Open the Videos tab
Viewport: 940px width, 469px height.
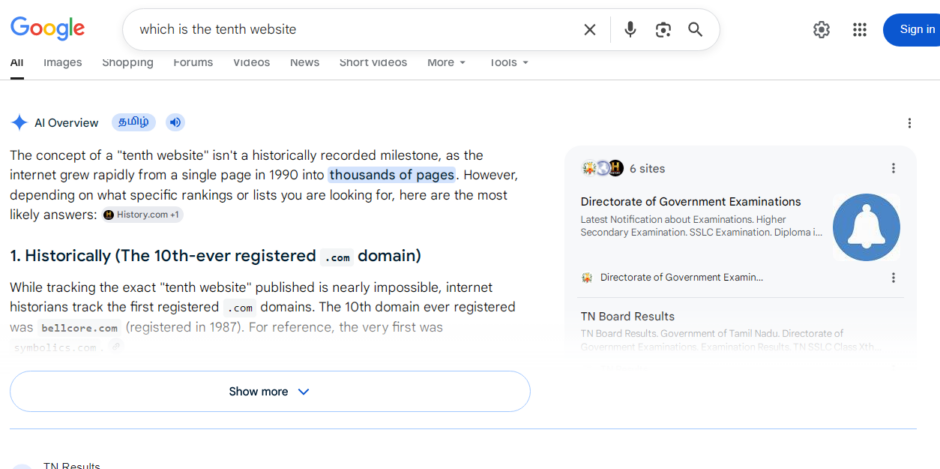coord(251,62)
